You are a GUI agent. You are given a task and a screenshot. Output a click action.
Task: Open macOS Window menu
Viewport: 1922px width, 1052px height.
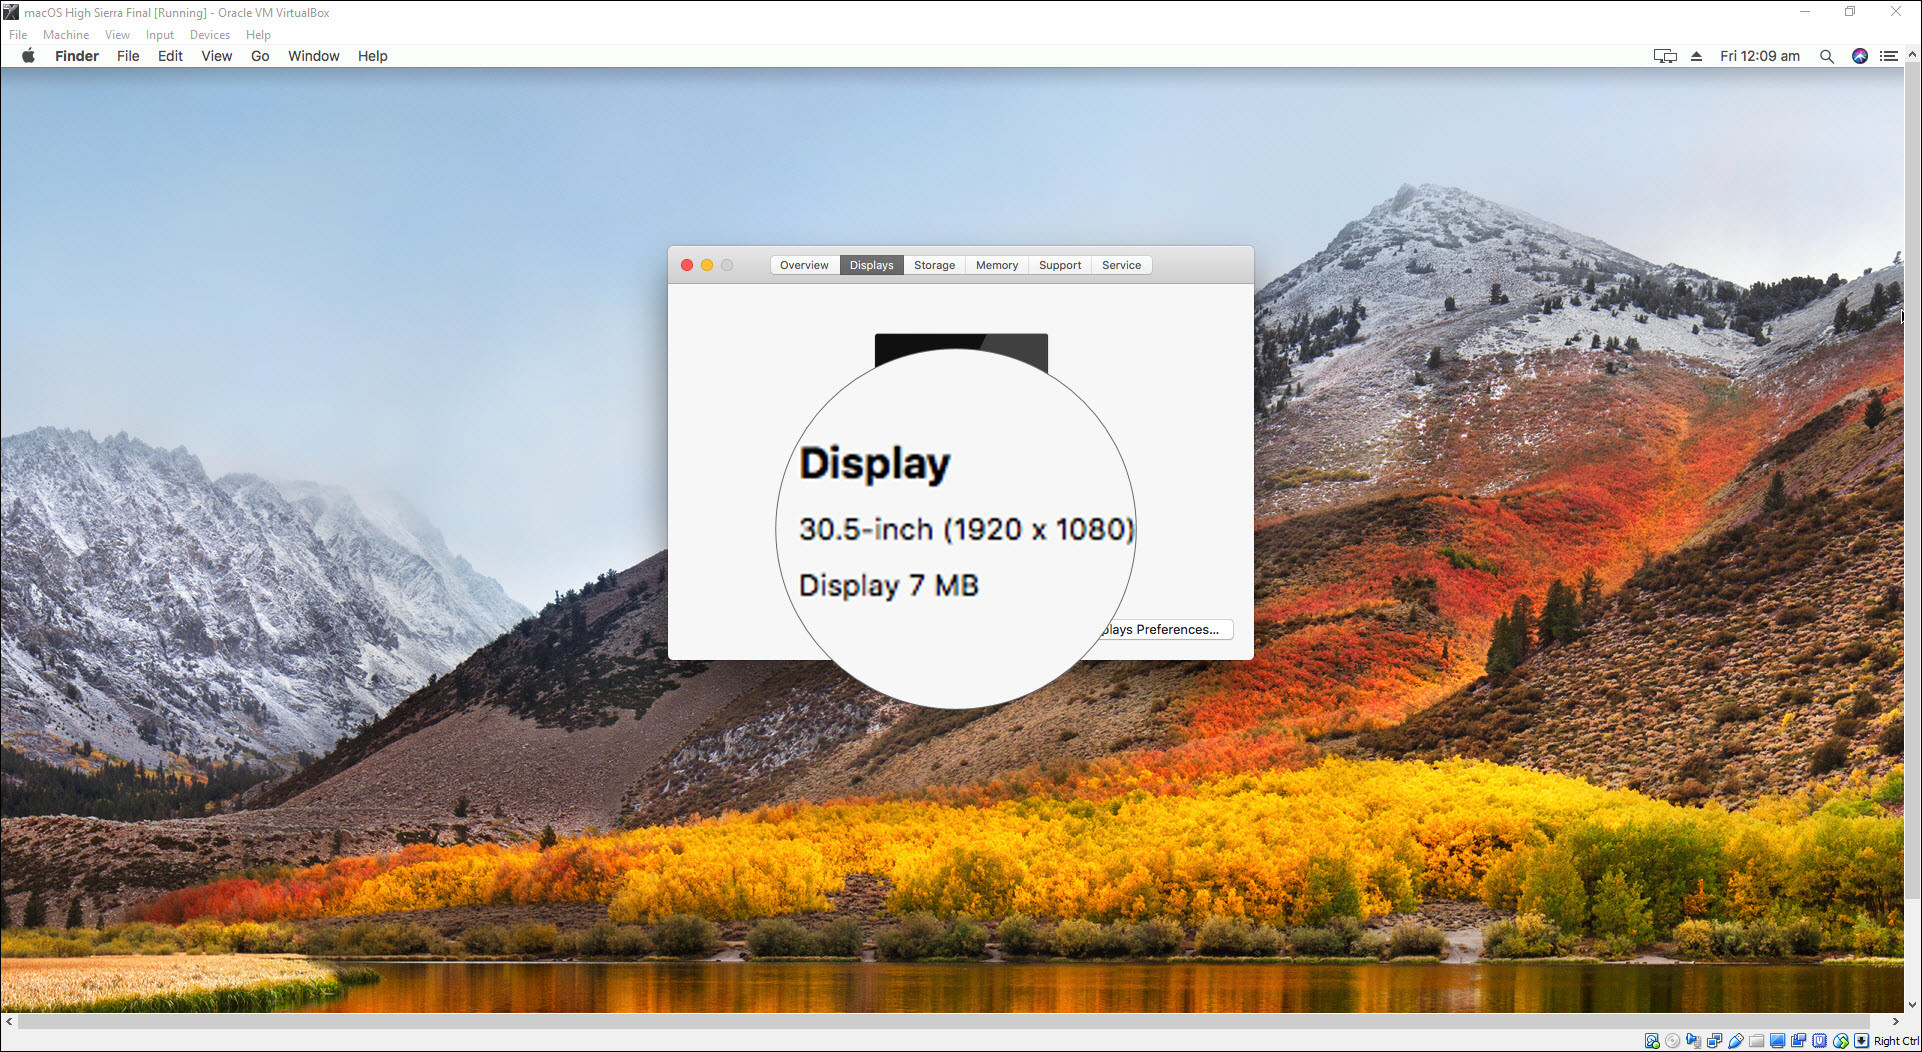[x=314, y=56]
